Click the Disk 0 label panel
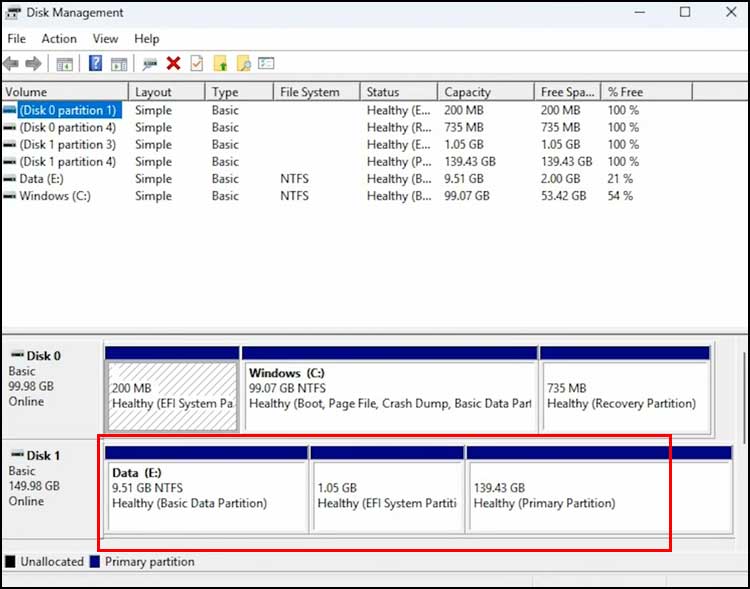Screen dimensions: 750x589 tap(52, 388)
